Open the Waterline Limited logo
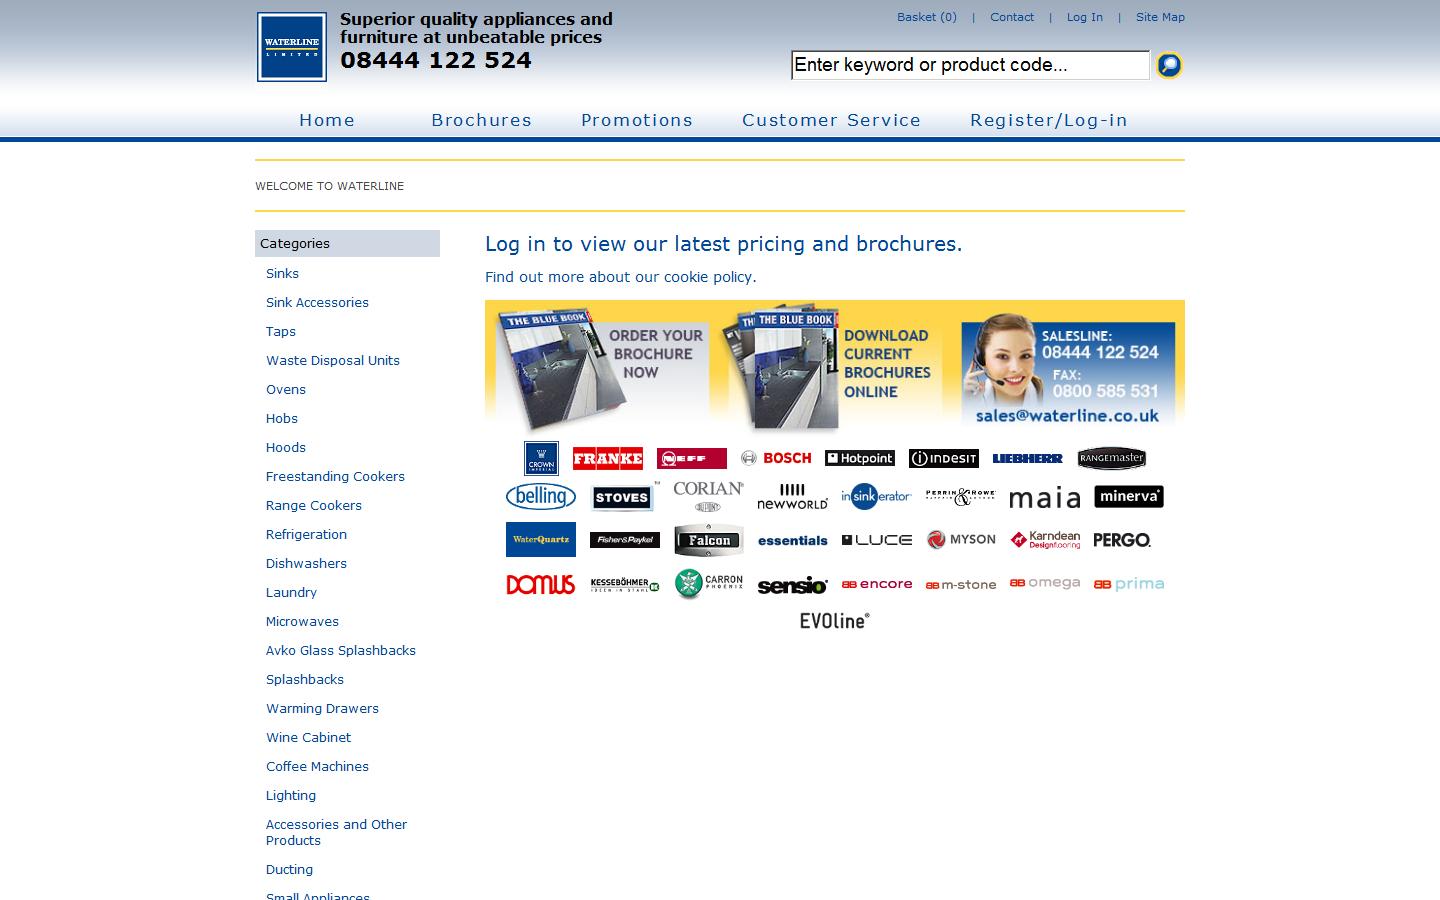 point(291,46)
